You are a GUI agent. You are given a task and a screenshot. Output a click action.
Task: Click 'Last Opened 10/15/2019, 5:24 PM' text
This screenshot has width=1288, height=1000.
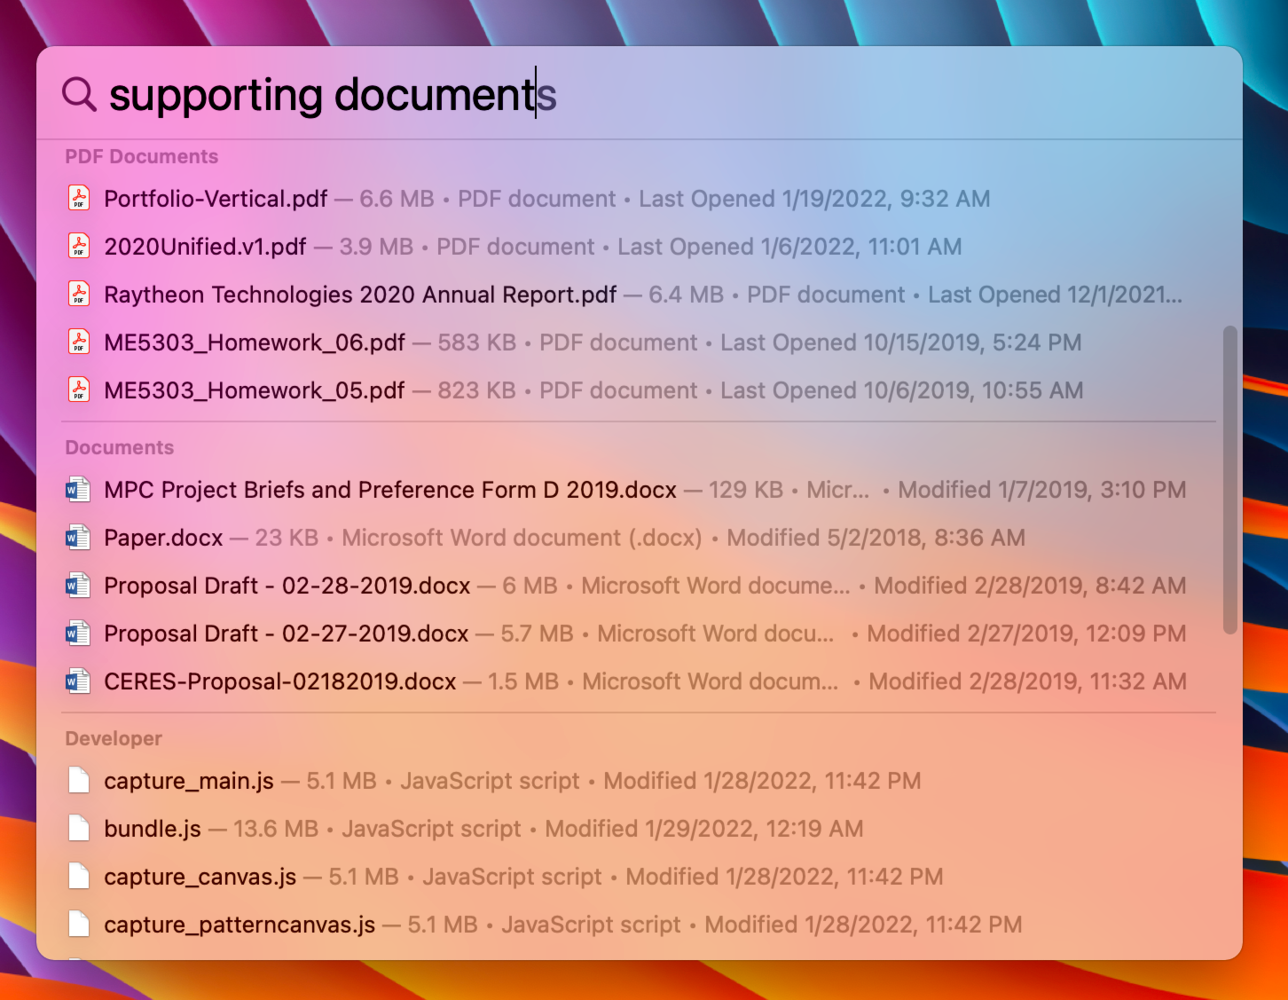901,342
